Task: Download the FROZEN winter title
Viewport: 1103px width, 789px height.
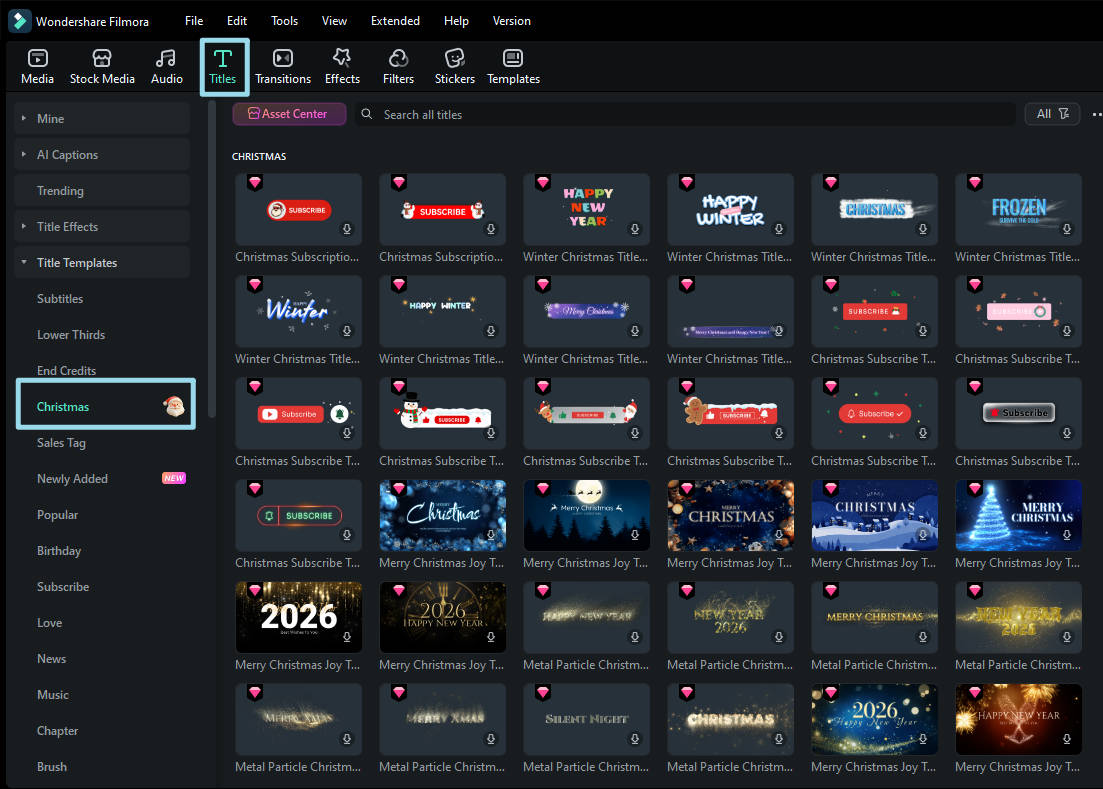Action: pyautogui.click(x=1067, y=229)
